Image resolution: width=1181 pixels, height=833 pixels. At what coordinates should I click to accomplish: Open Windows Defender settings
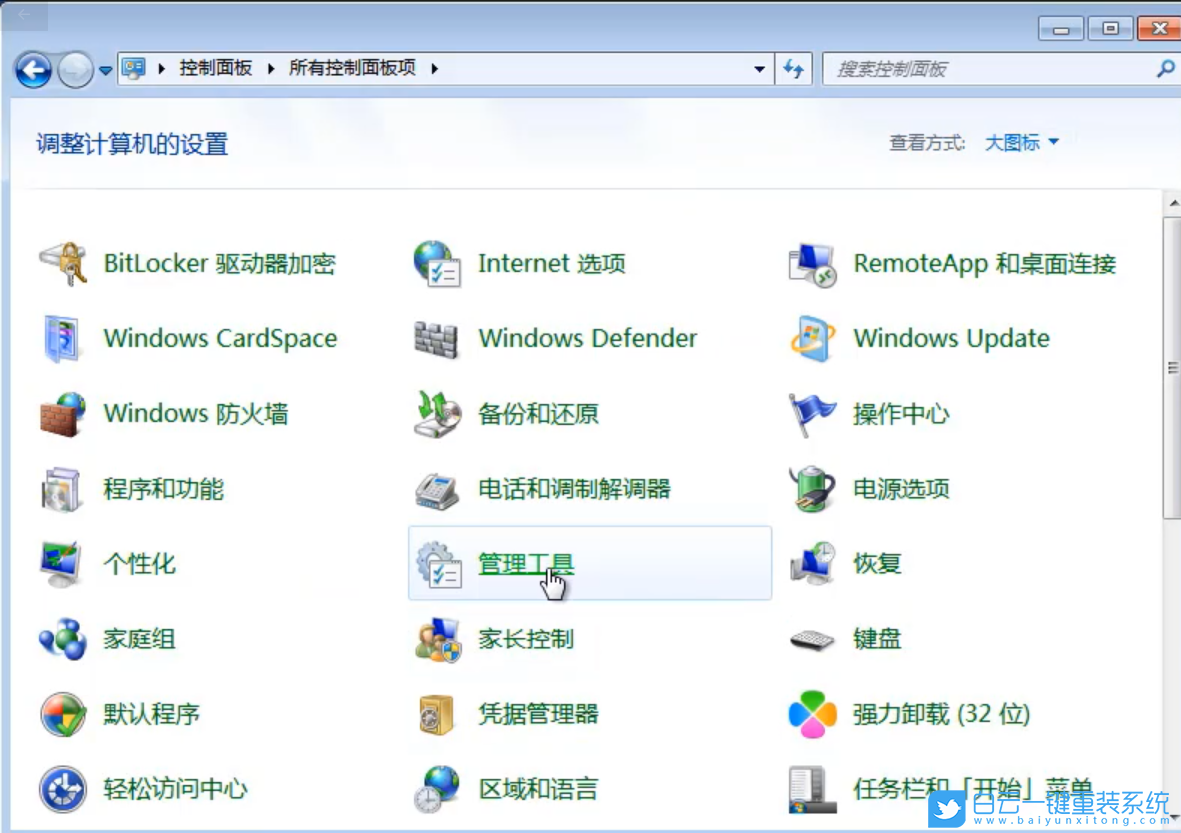click(587, 338)
